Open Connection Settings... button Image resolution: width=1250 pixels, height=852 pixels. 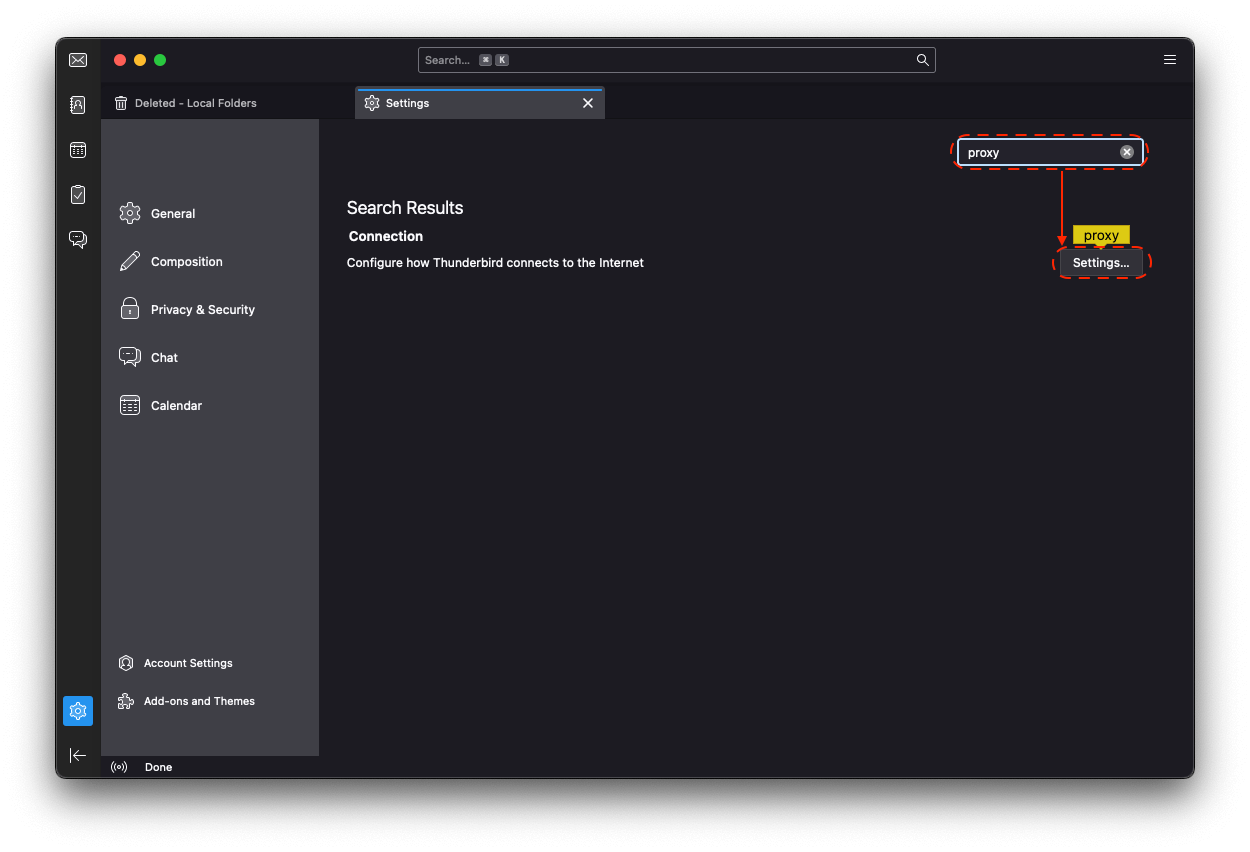tap(1100, 263)
